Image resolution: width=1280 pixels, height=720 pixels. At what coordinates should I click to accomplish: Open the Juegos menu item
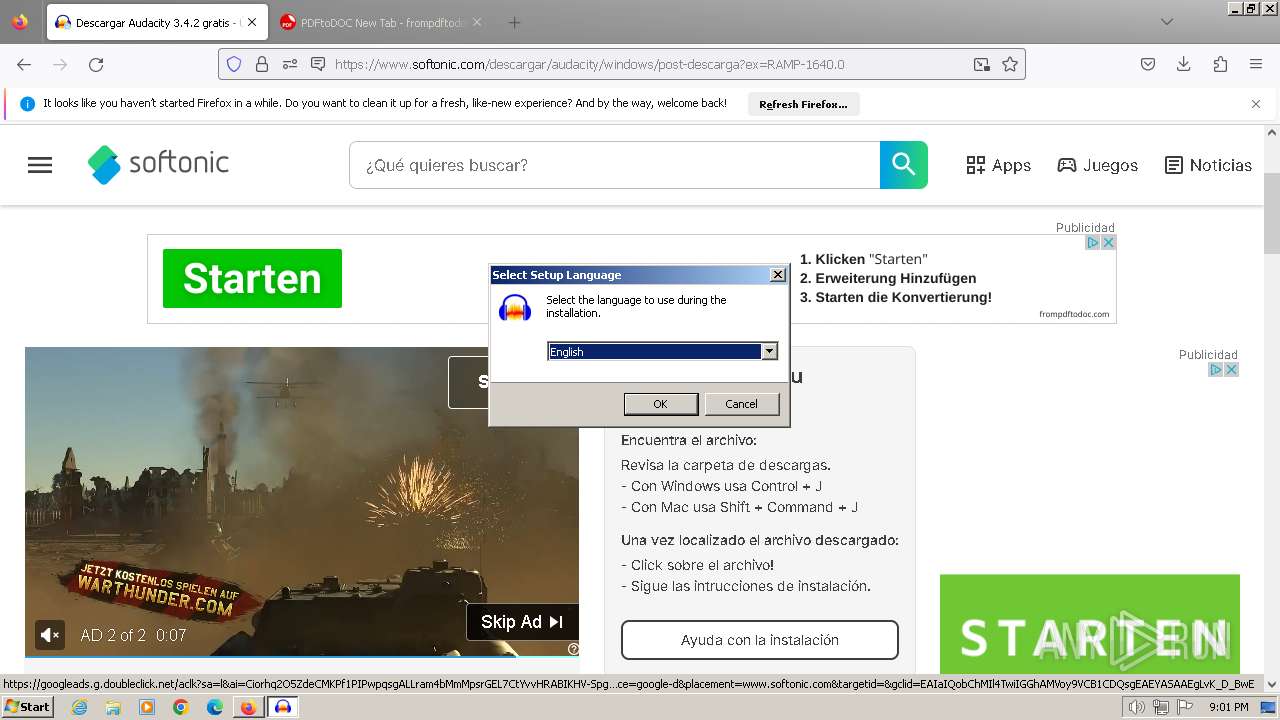(x=1097, y=165)
